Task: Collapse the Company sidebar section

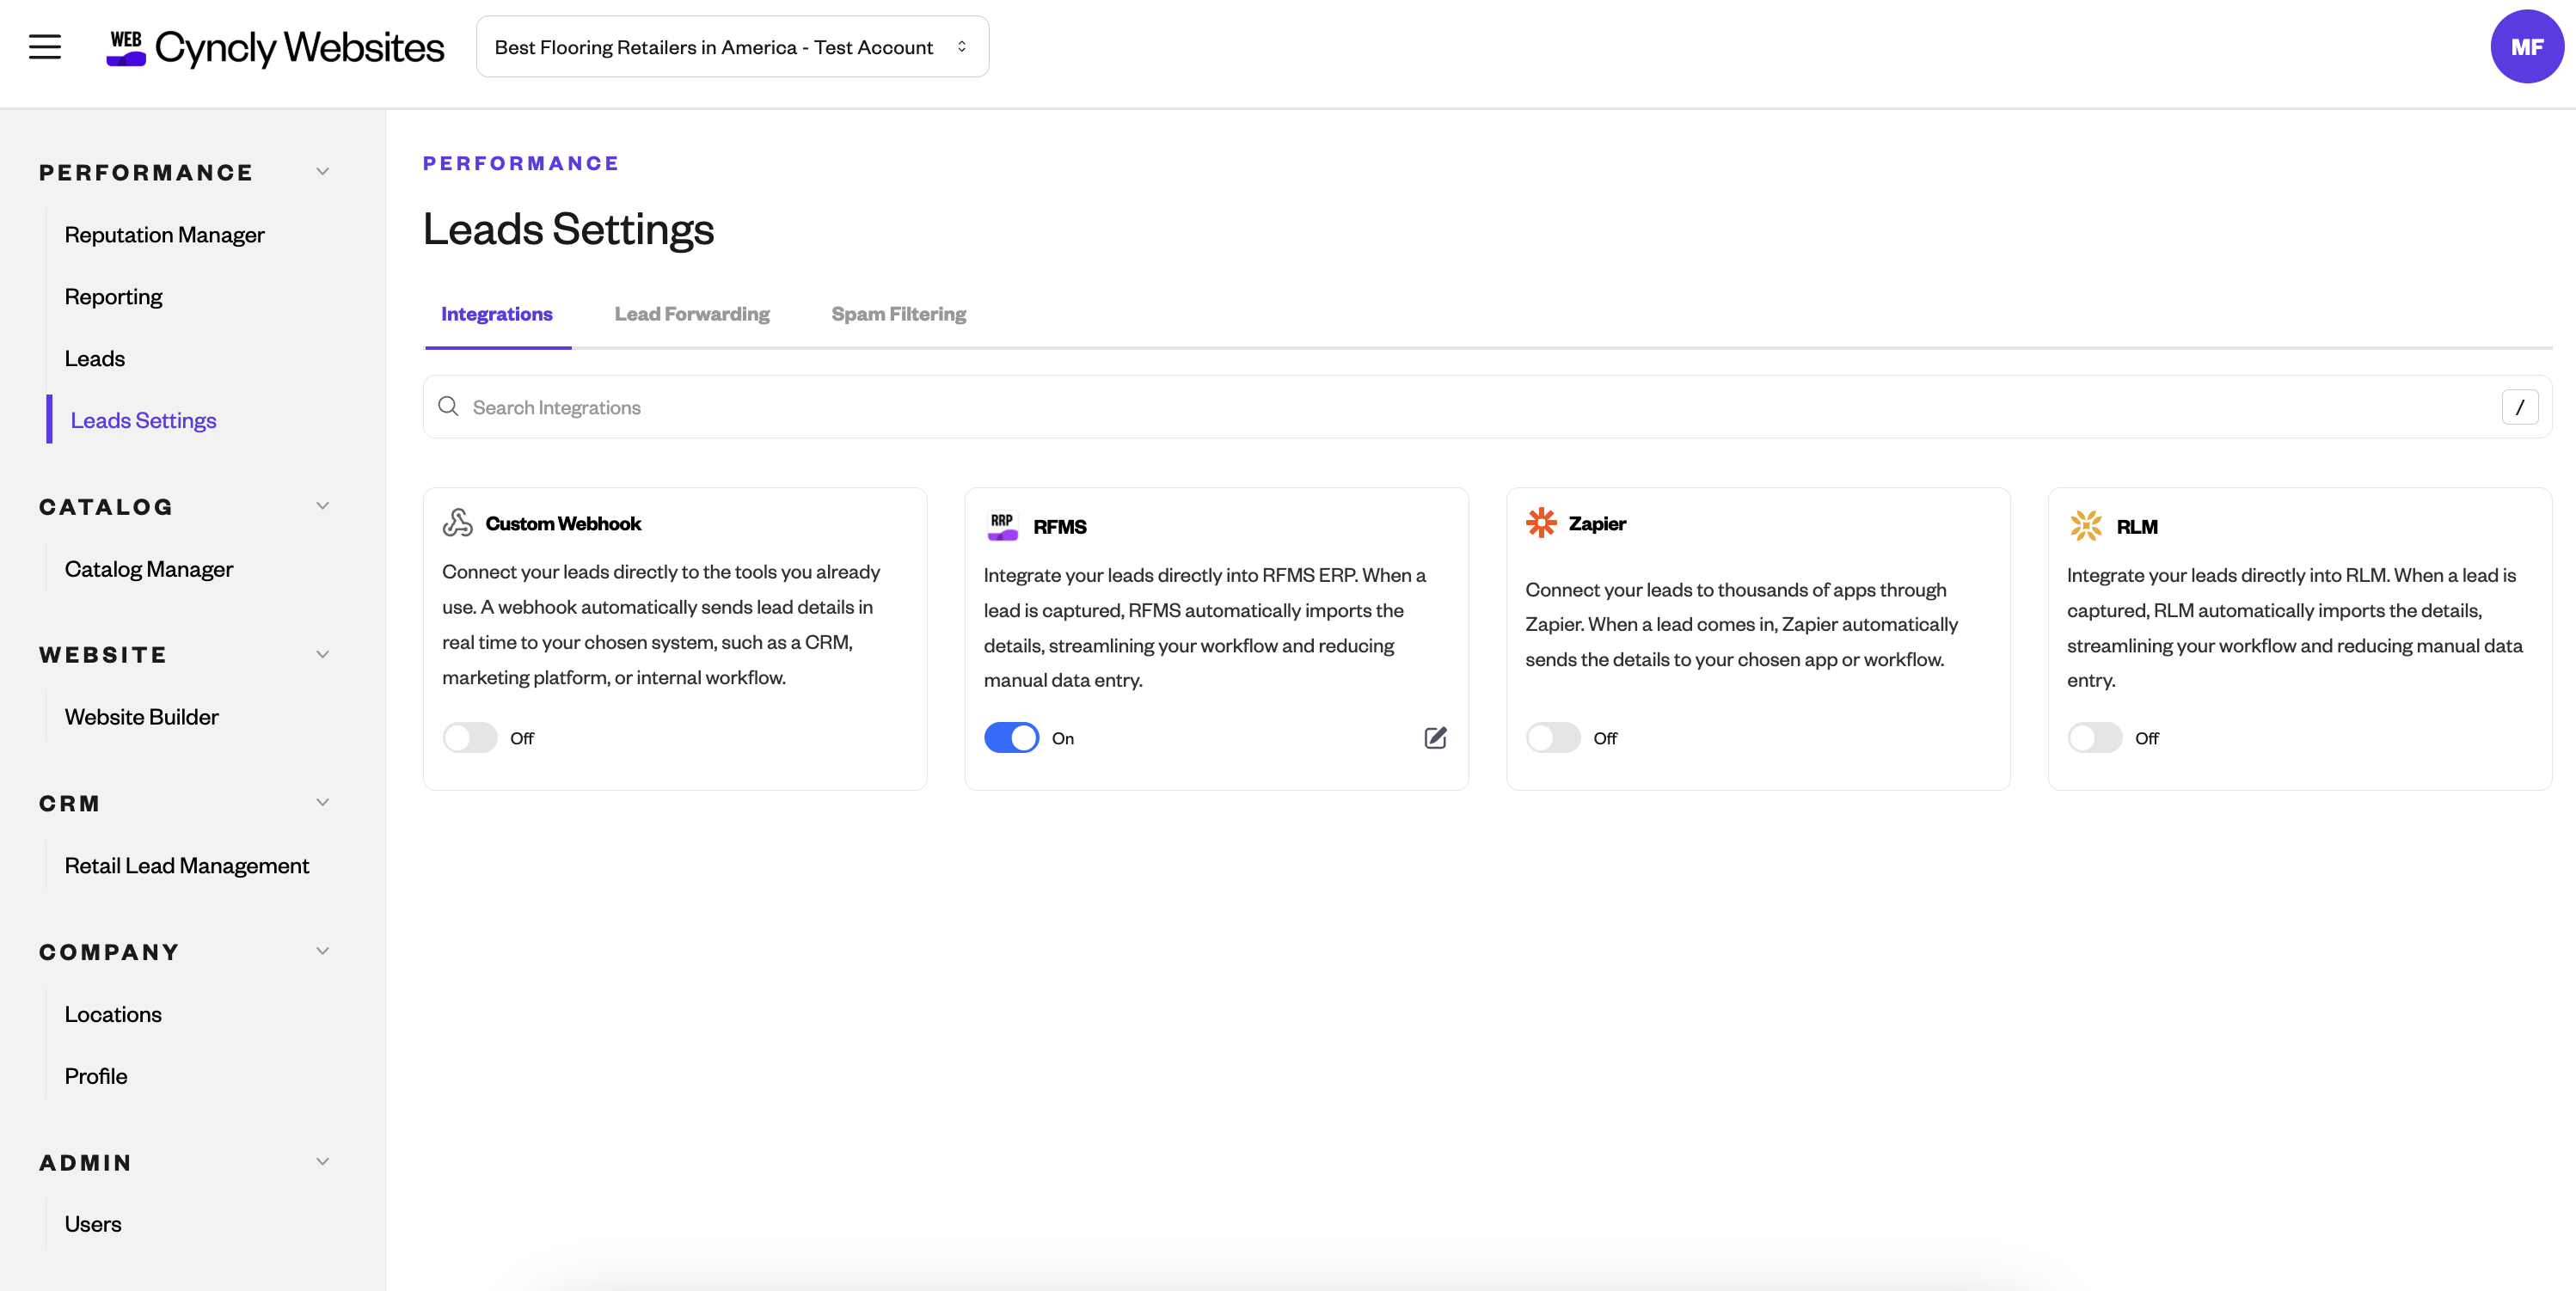Action: click(322, 951)
